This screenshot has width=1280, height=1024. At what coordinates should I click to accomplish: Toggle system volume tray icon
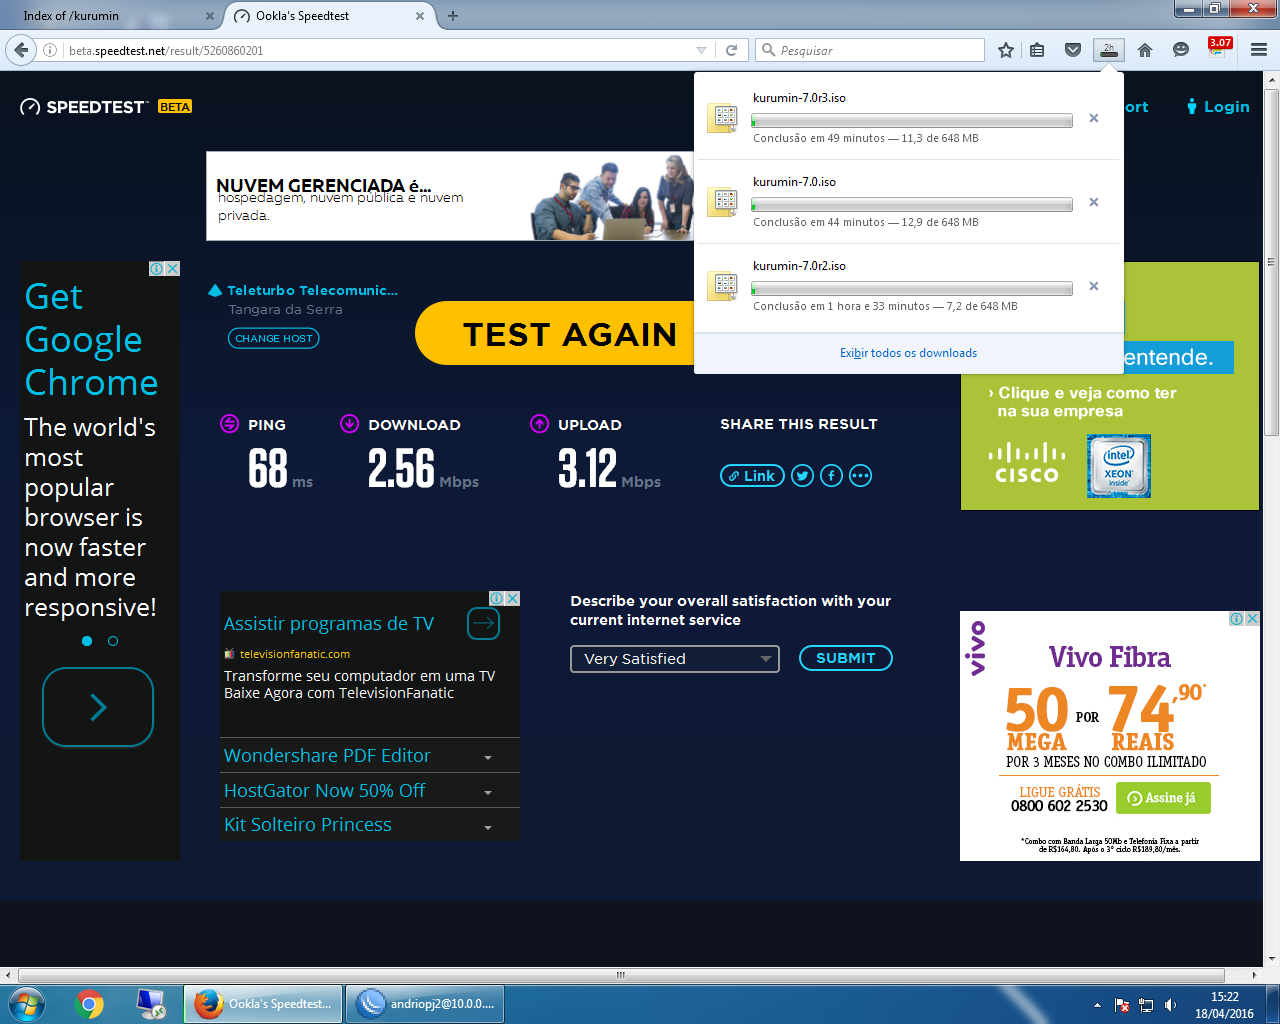pos(1170,1005)
